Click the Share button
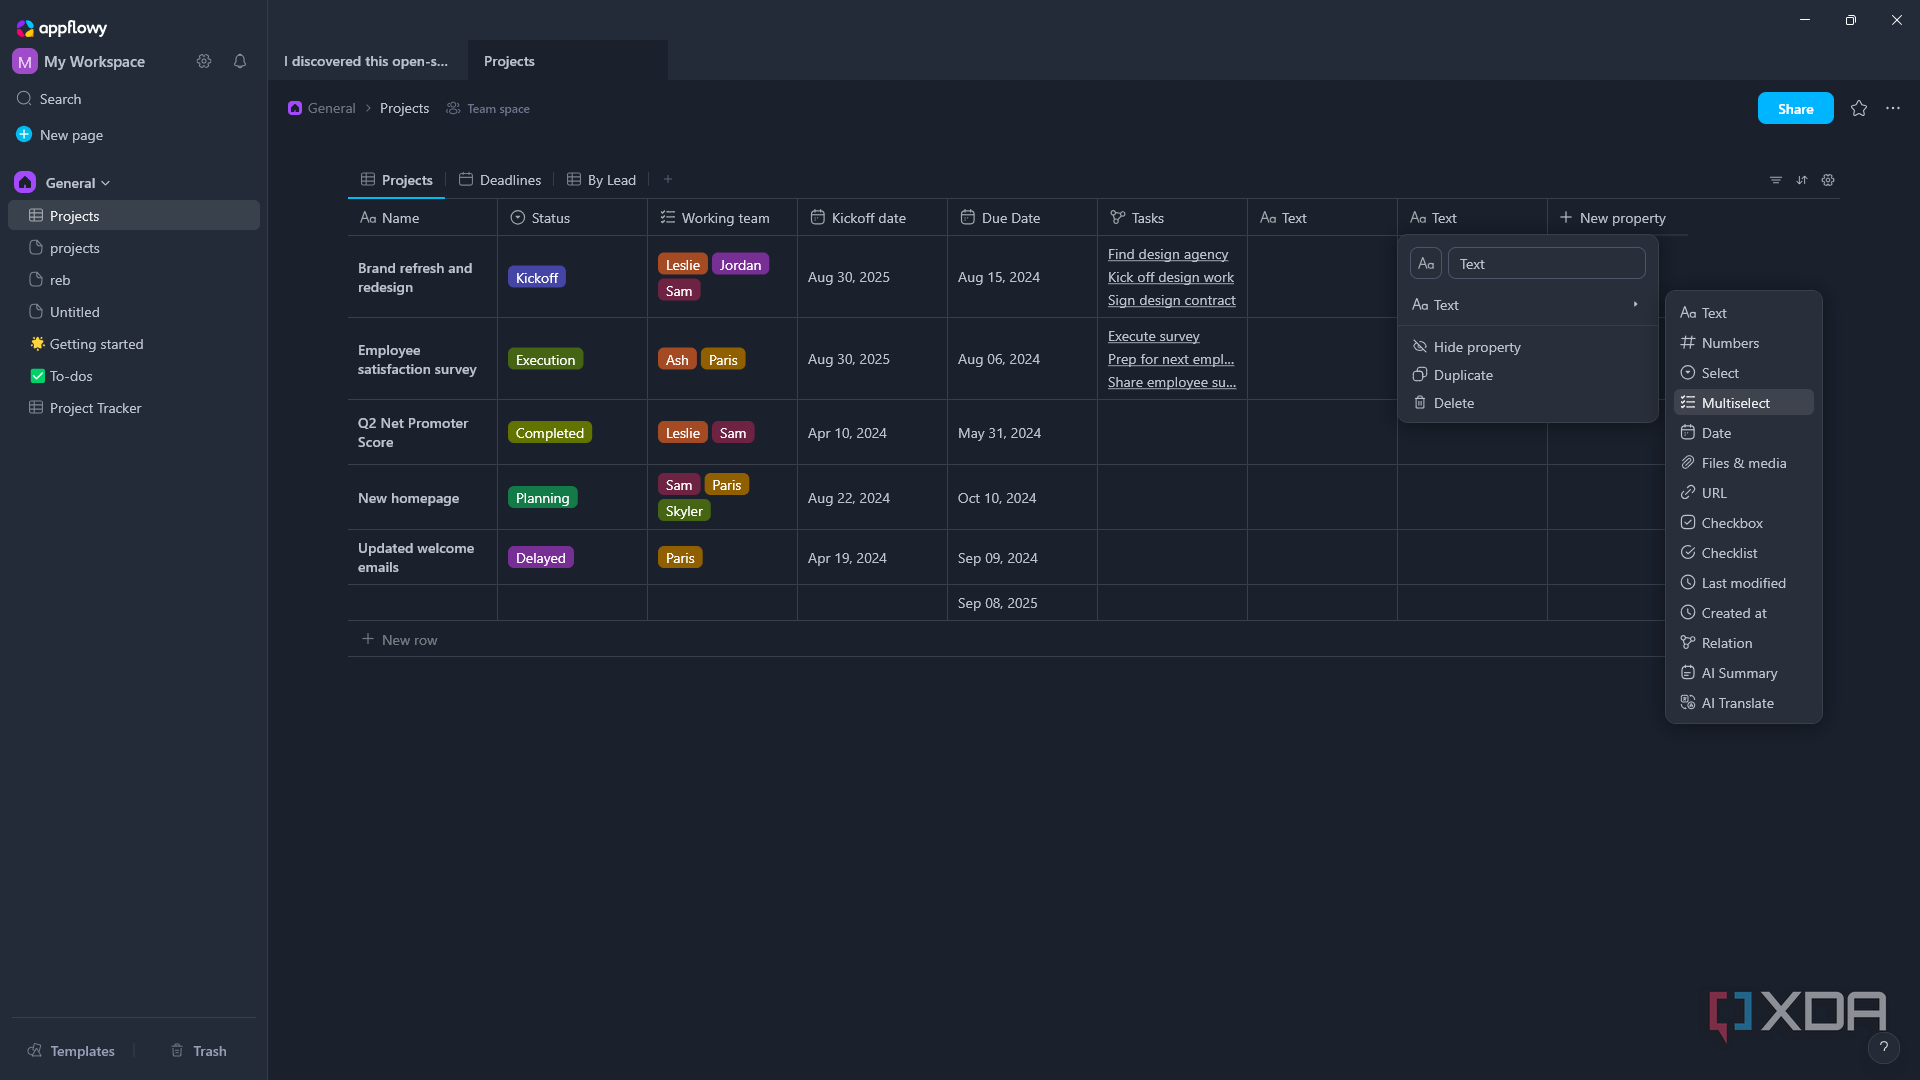This screenshot has height=1080, width=1920. pos(1795,108)
